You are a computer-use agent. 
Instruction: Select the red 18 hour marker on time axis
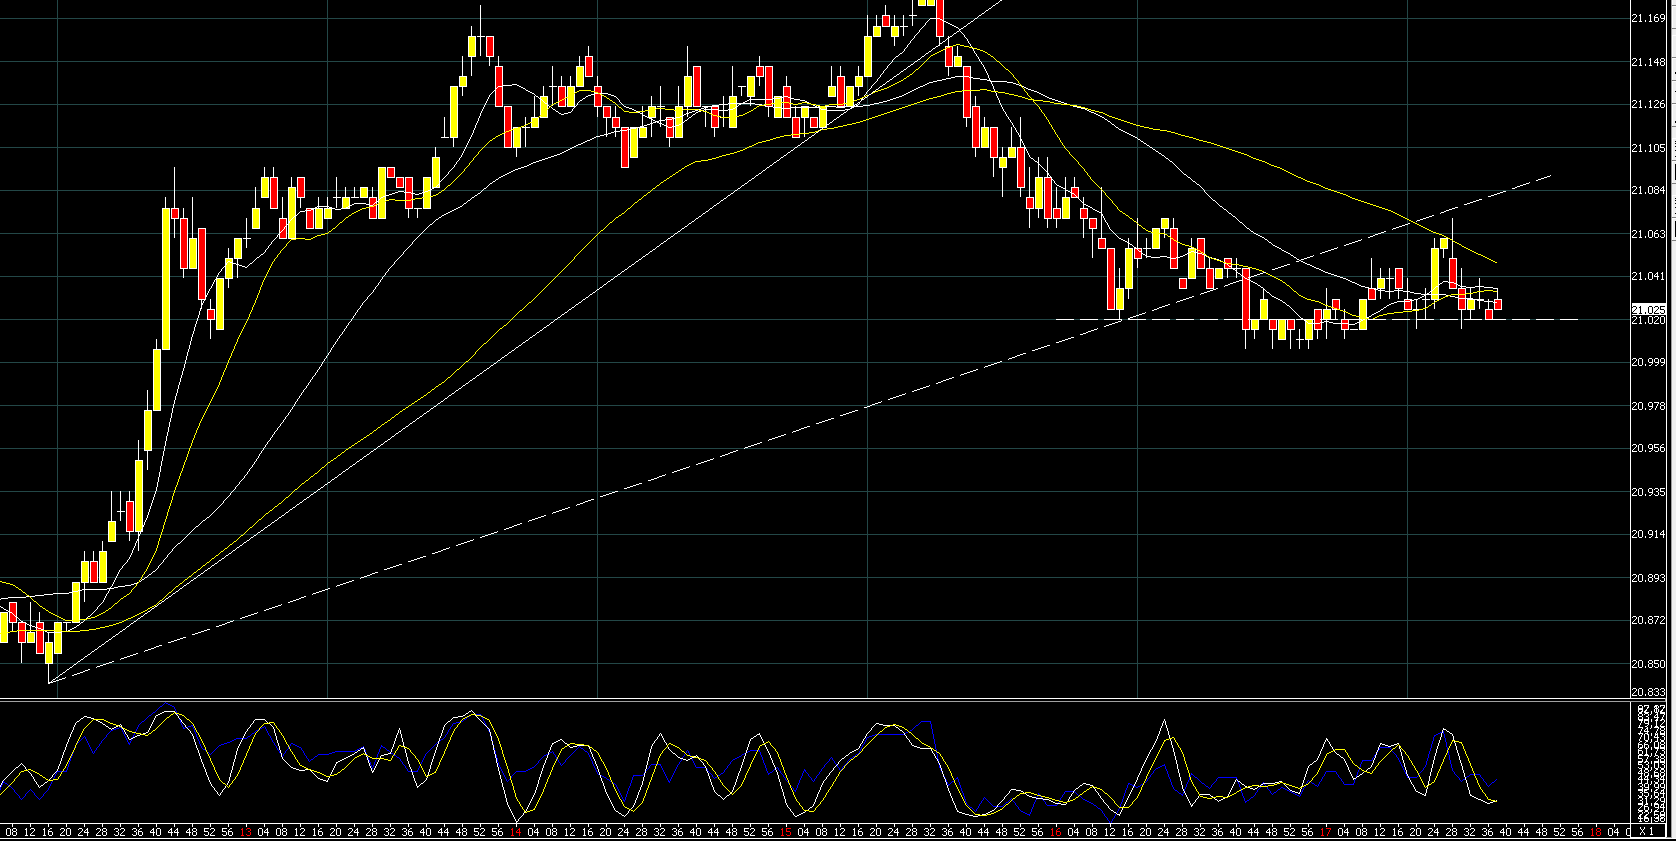click(x=1596, y=832)
